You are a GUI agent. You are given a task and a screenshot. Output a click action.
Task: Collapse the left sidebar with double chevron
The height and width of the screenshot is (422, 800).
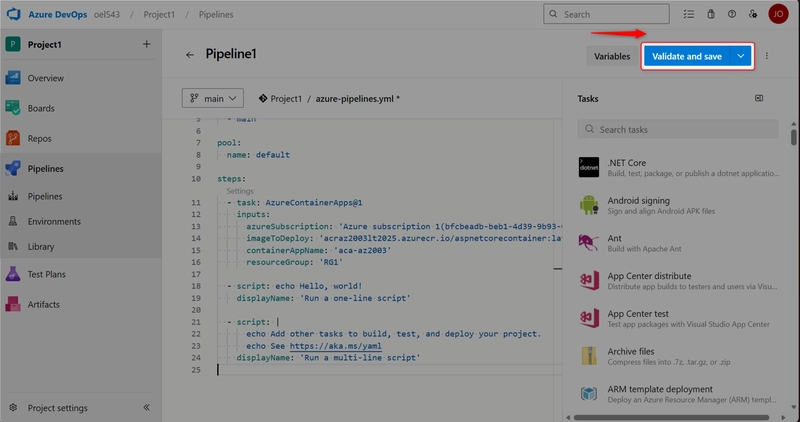click(146, 408)
